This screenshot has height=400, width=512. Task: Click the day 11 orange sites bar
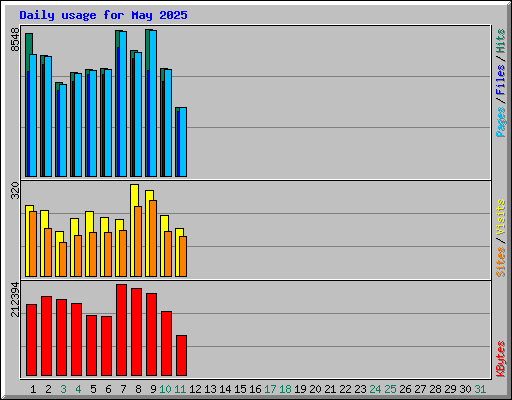(x=183, y=256)
